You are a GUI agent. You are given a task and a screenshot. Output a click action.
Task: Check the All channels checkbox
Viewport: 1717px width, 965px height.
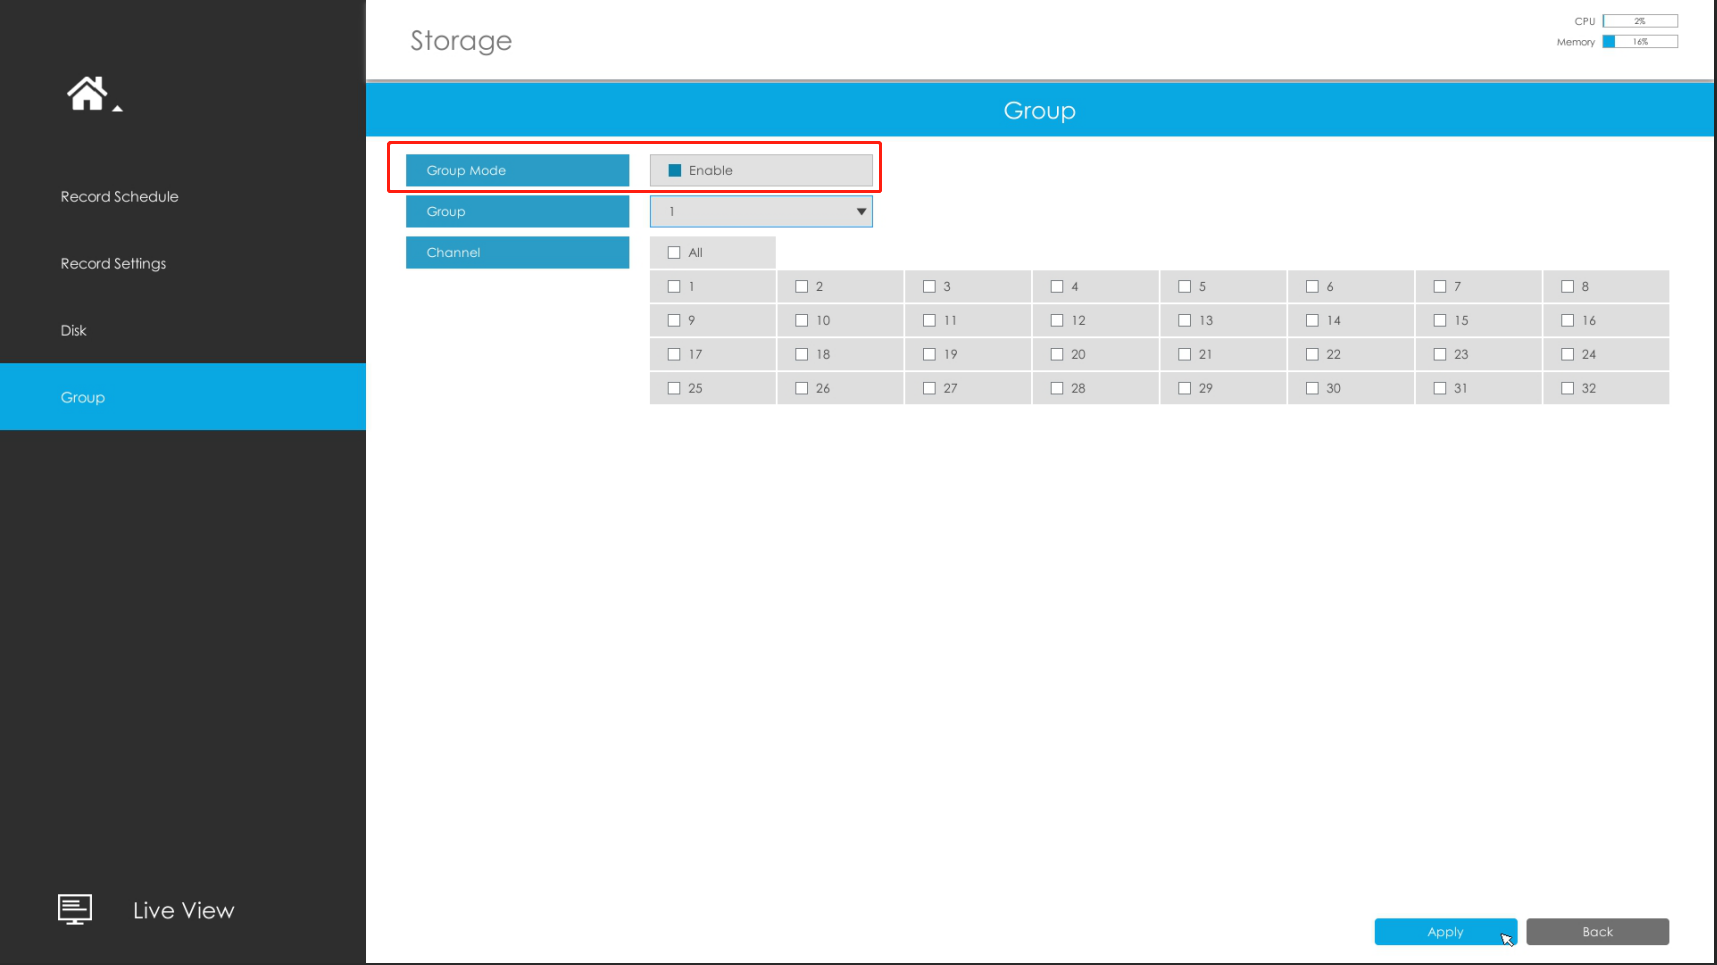pos(674,253)
